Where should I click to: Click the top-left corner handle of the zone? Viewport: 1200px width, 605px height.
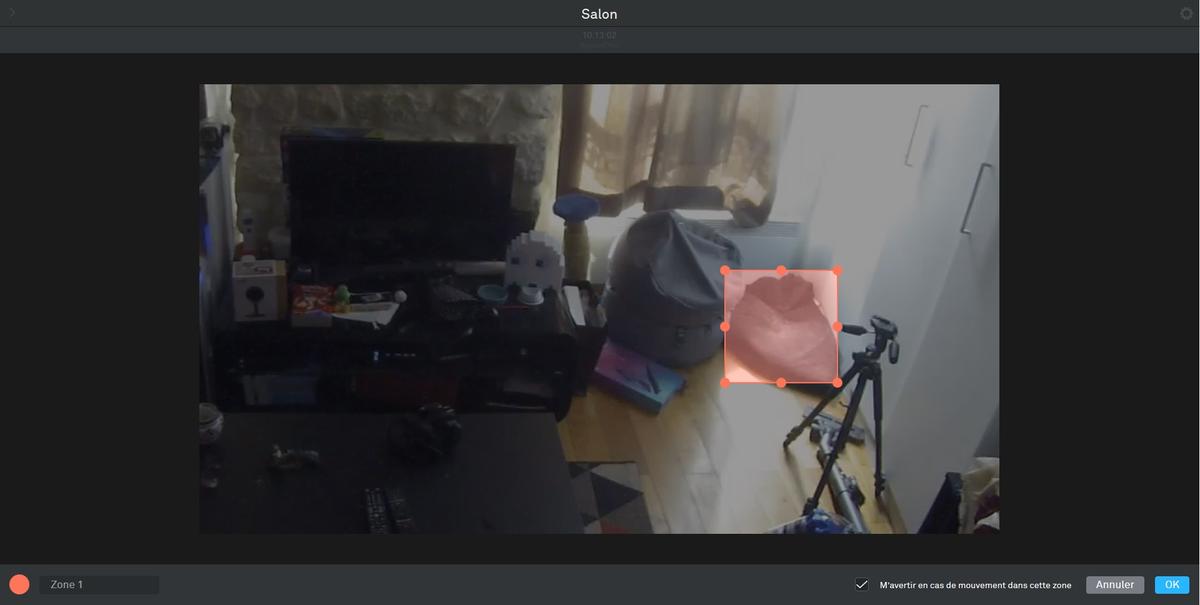pyautogui.click(x=725, y=271)
